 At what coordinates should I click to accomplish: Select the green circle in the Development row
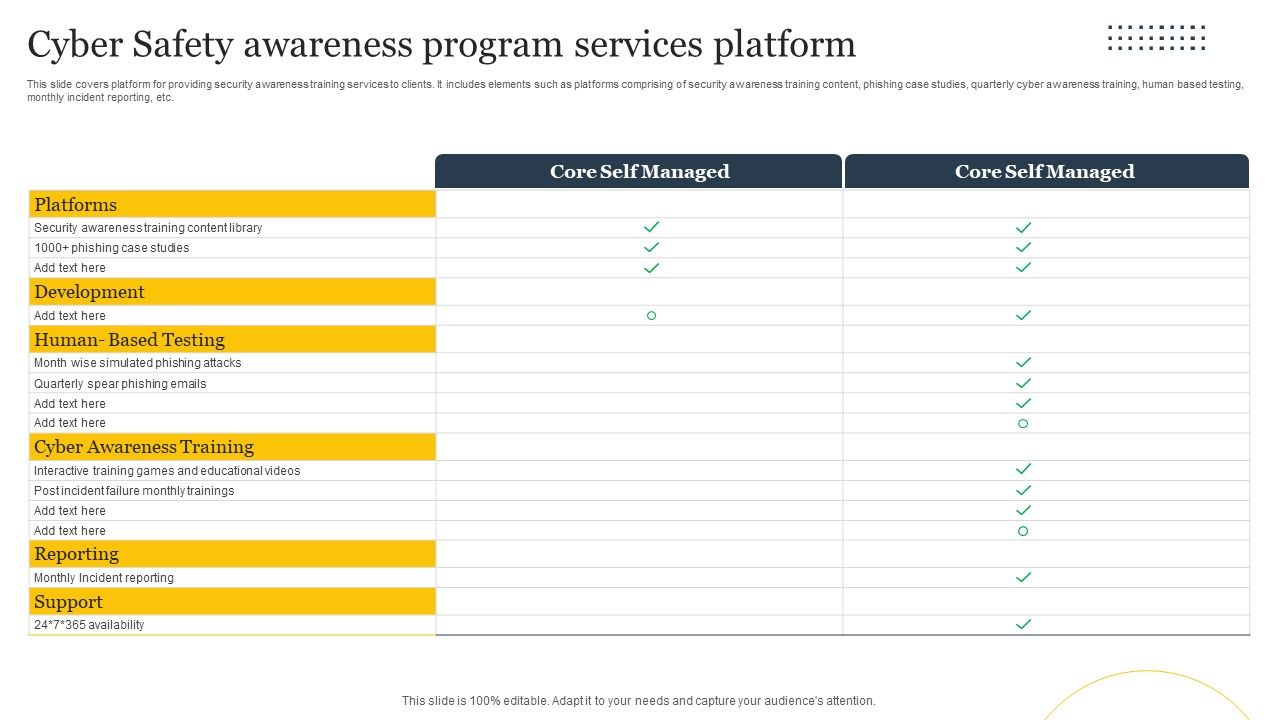pyautogui.click(x=651, y=315)
